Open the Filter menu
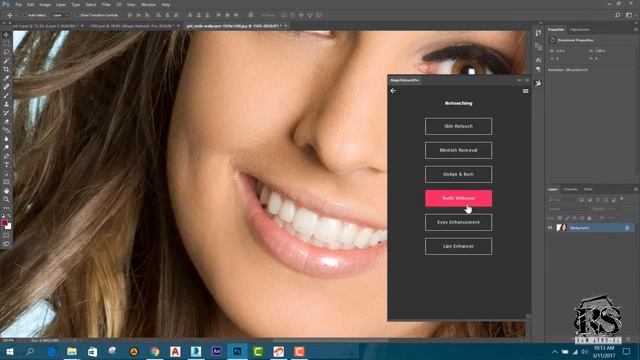The width and height of the screenshot is (640, 360). (106, 4)
